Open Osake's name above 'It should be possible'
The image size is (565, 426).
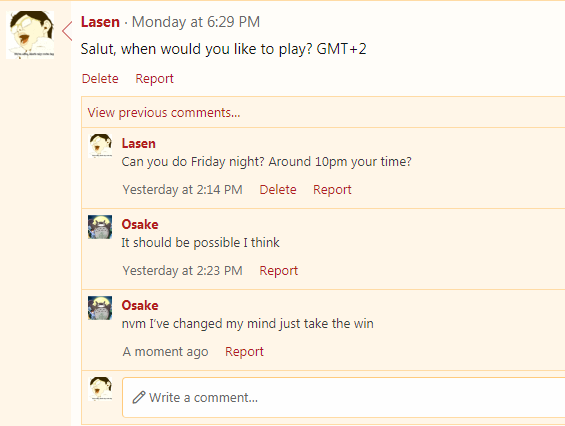140,225
